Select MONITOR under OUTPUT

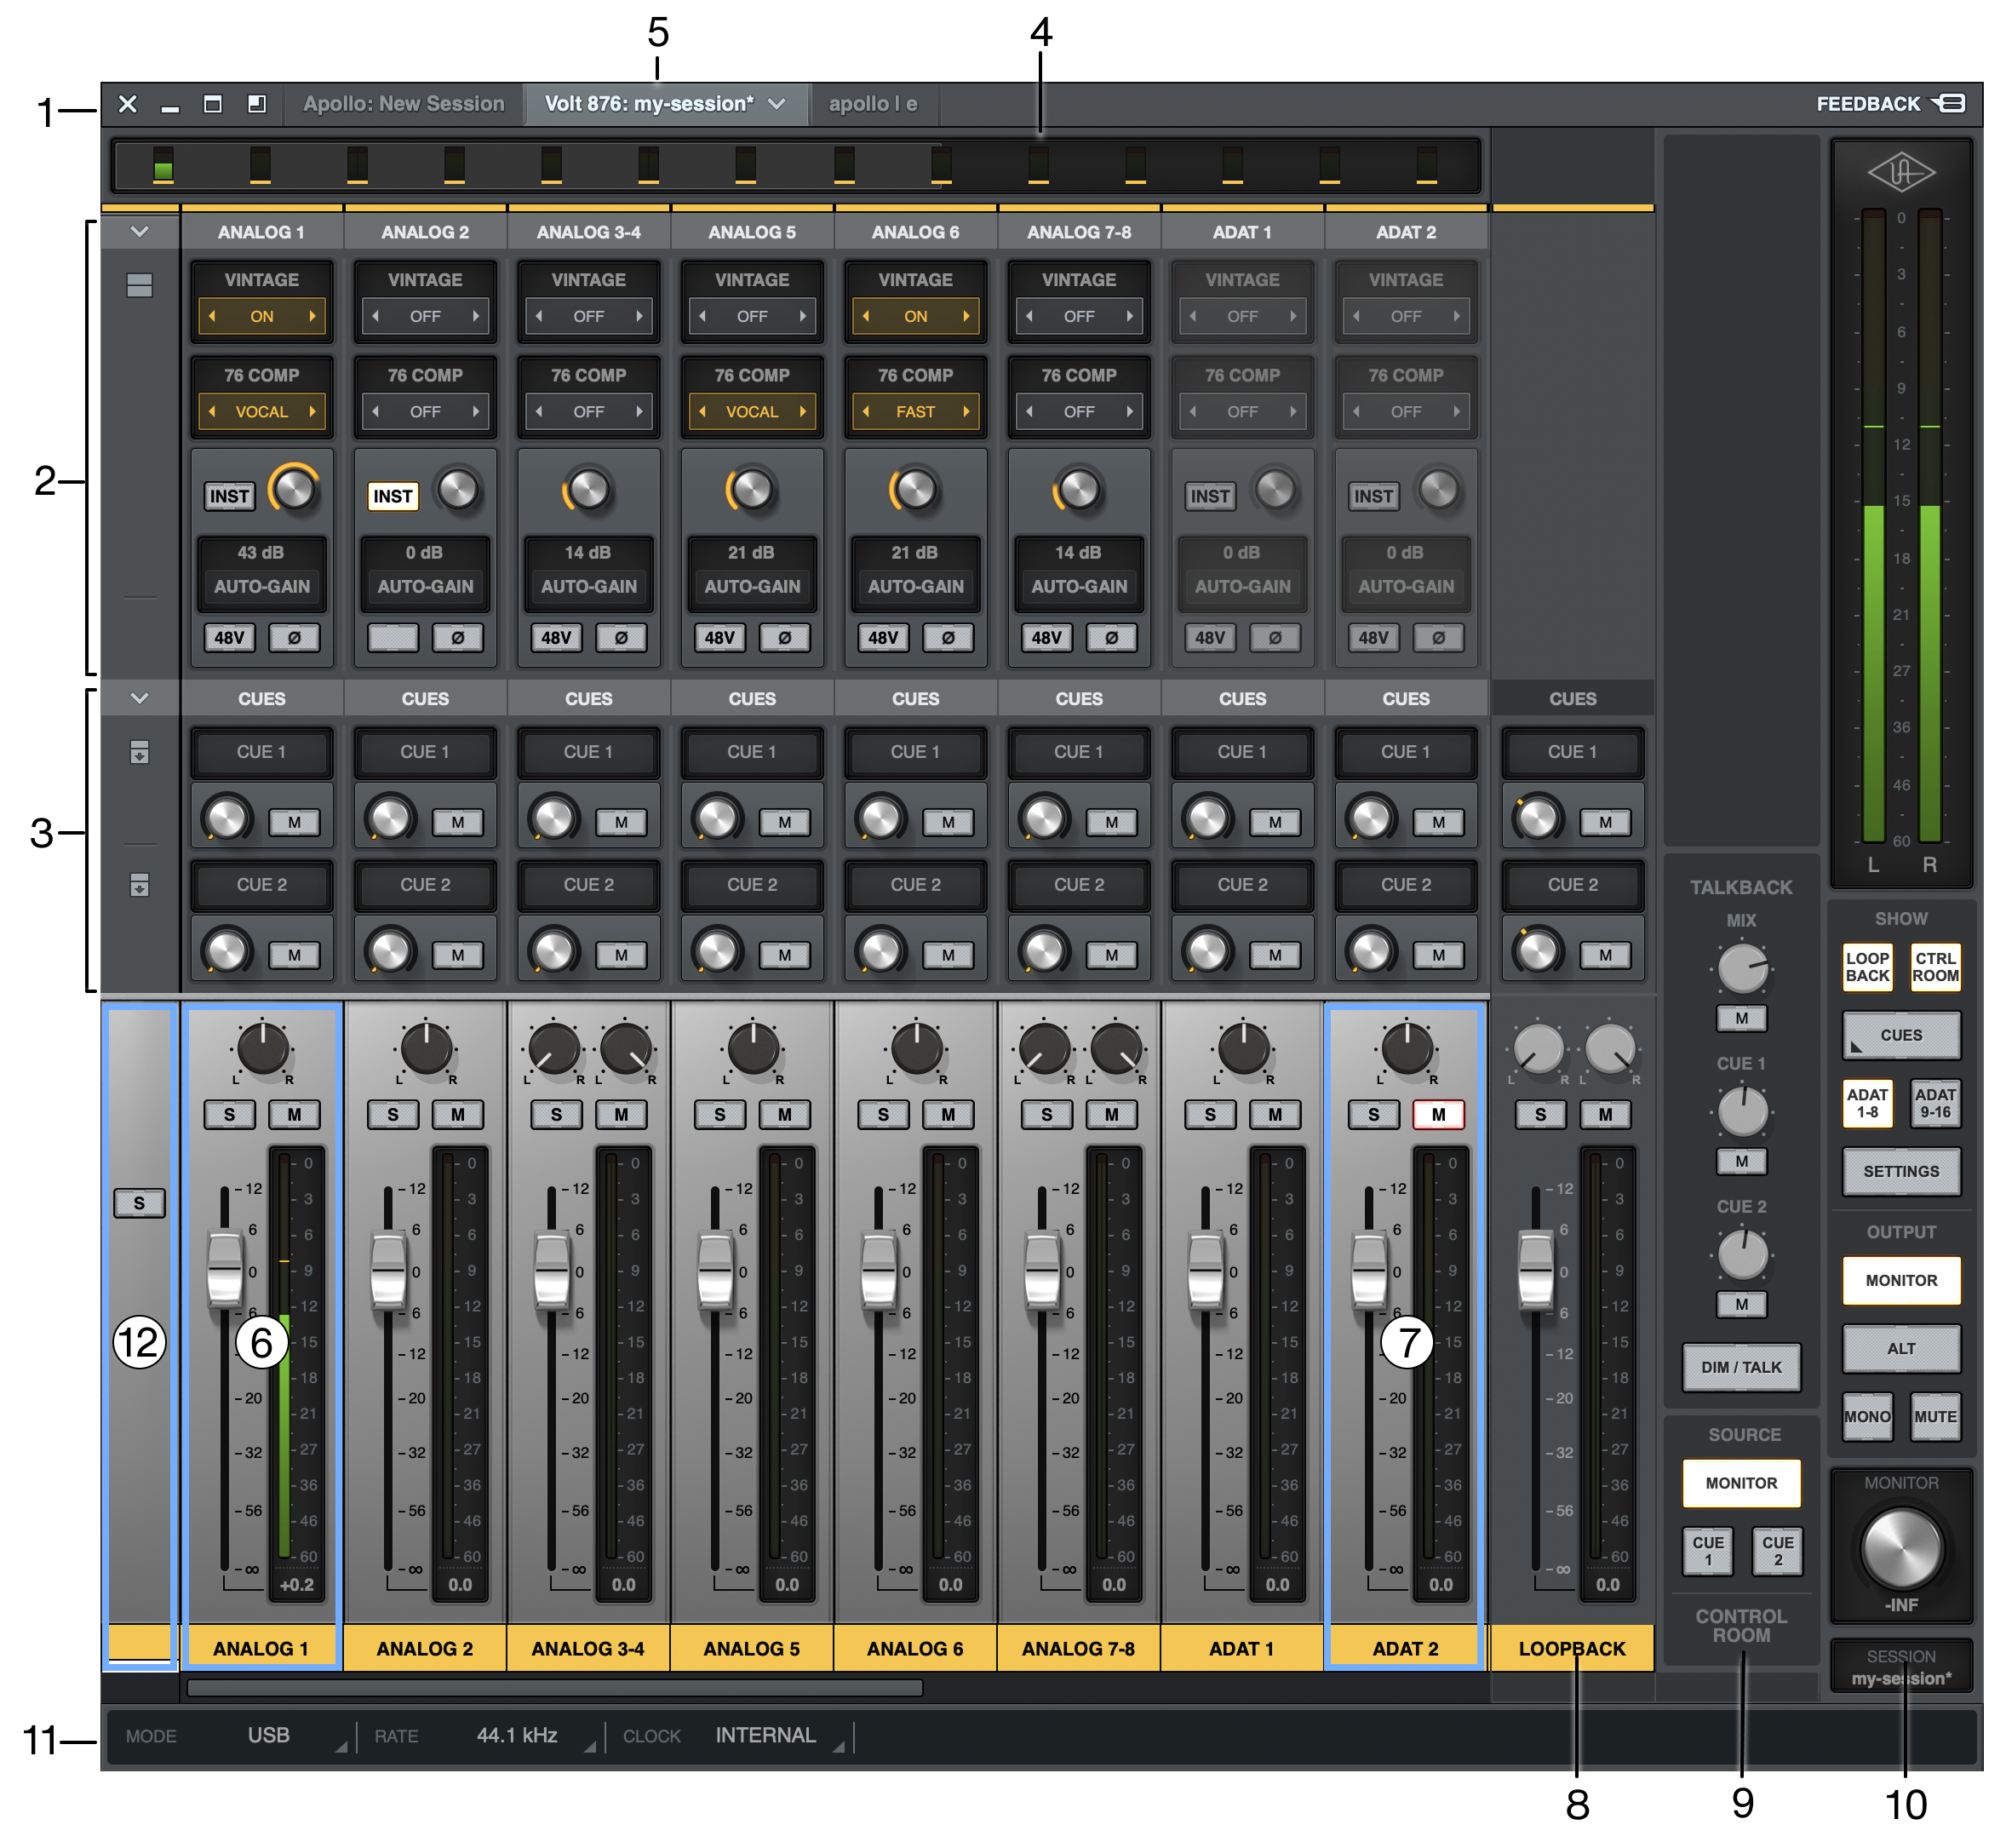(x=1901, y=1280)
